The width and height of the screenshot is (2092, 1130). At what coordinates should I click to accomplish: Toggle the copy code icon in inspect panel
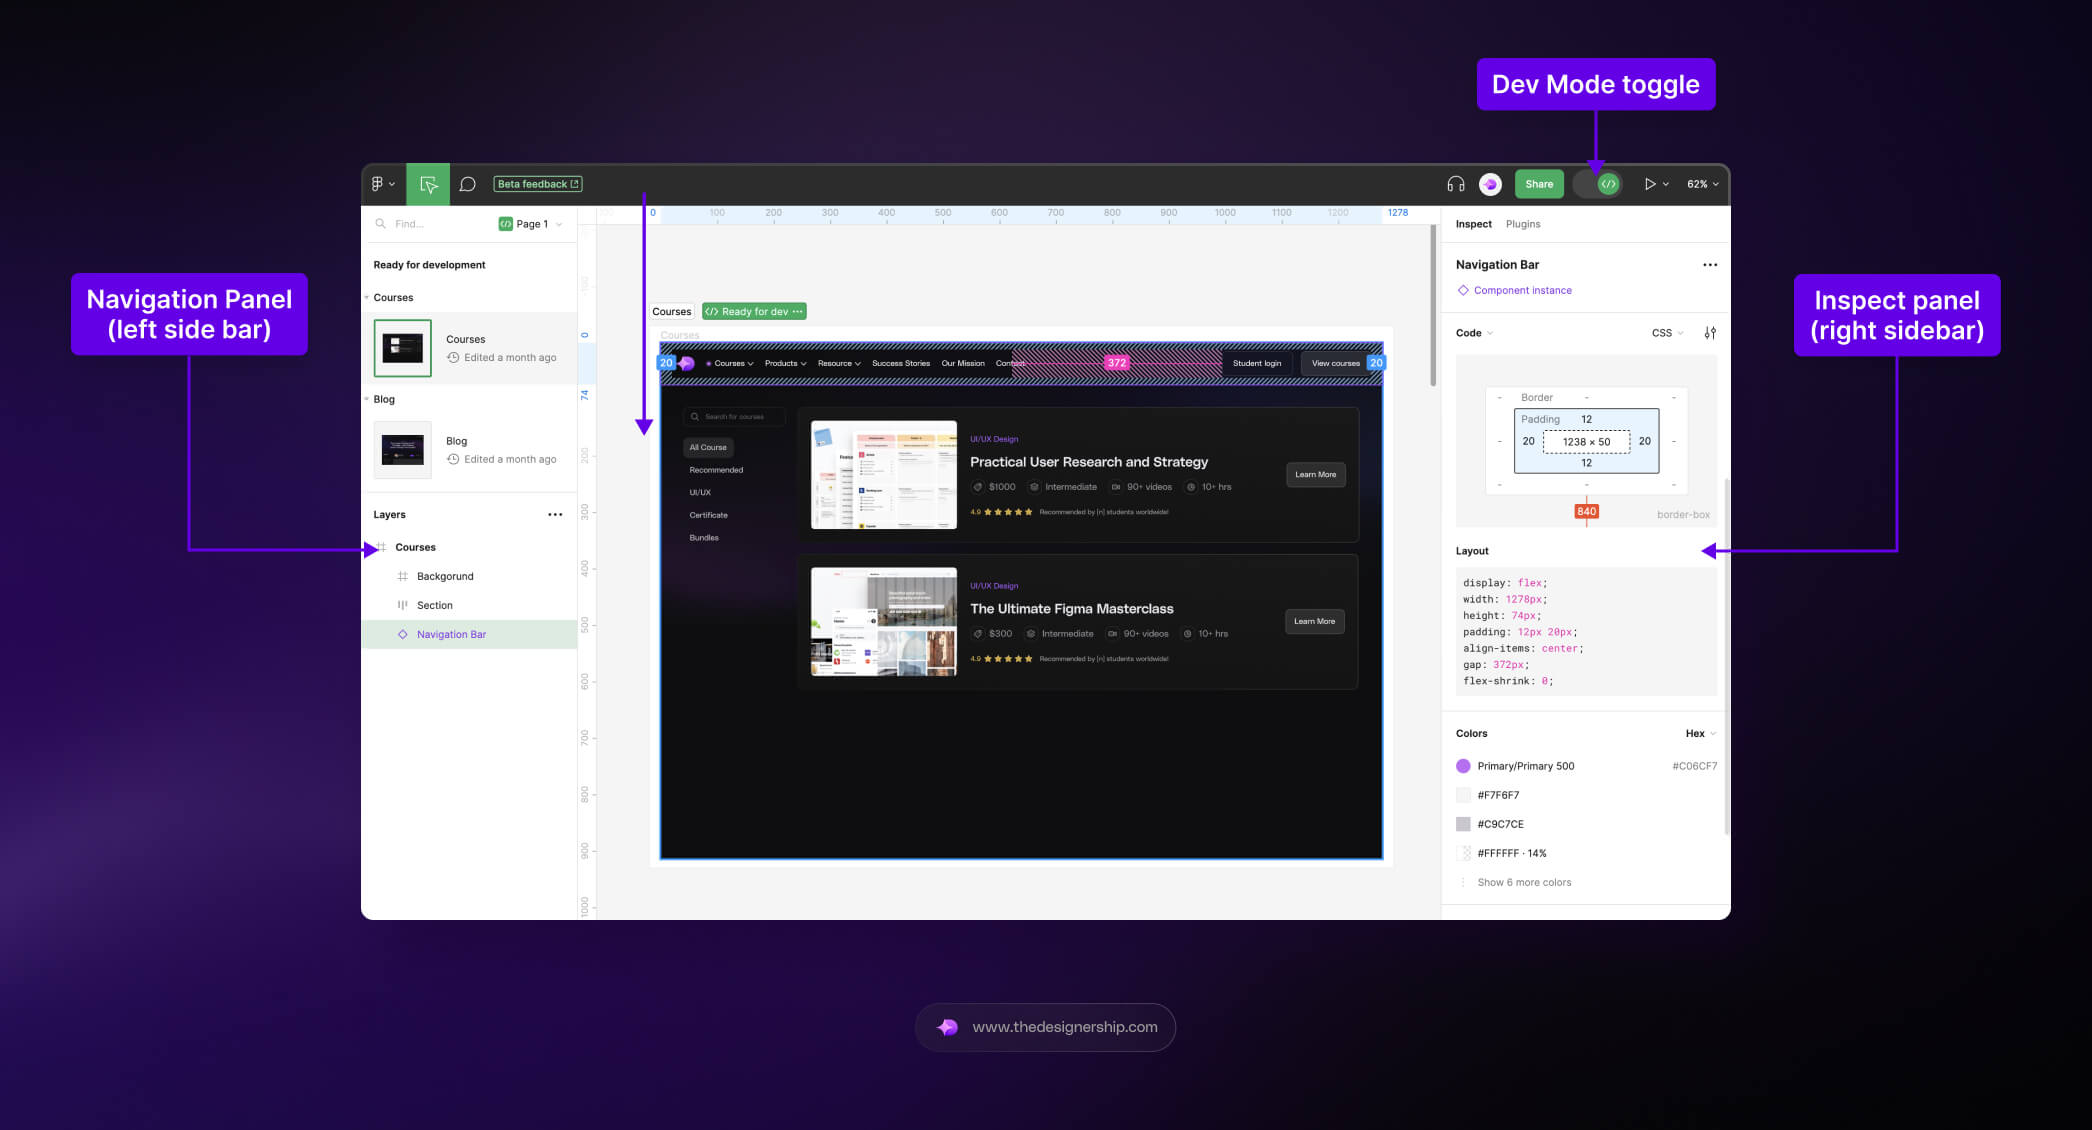pyautogui.click(x=1709, y=333)
